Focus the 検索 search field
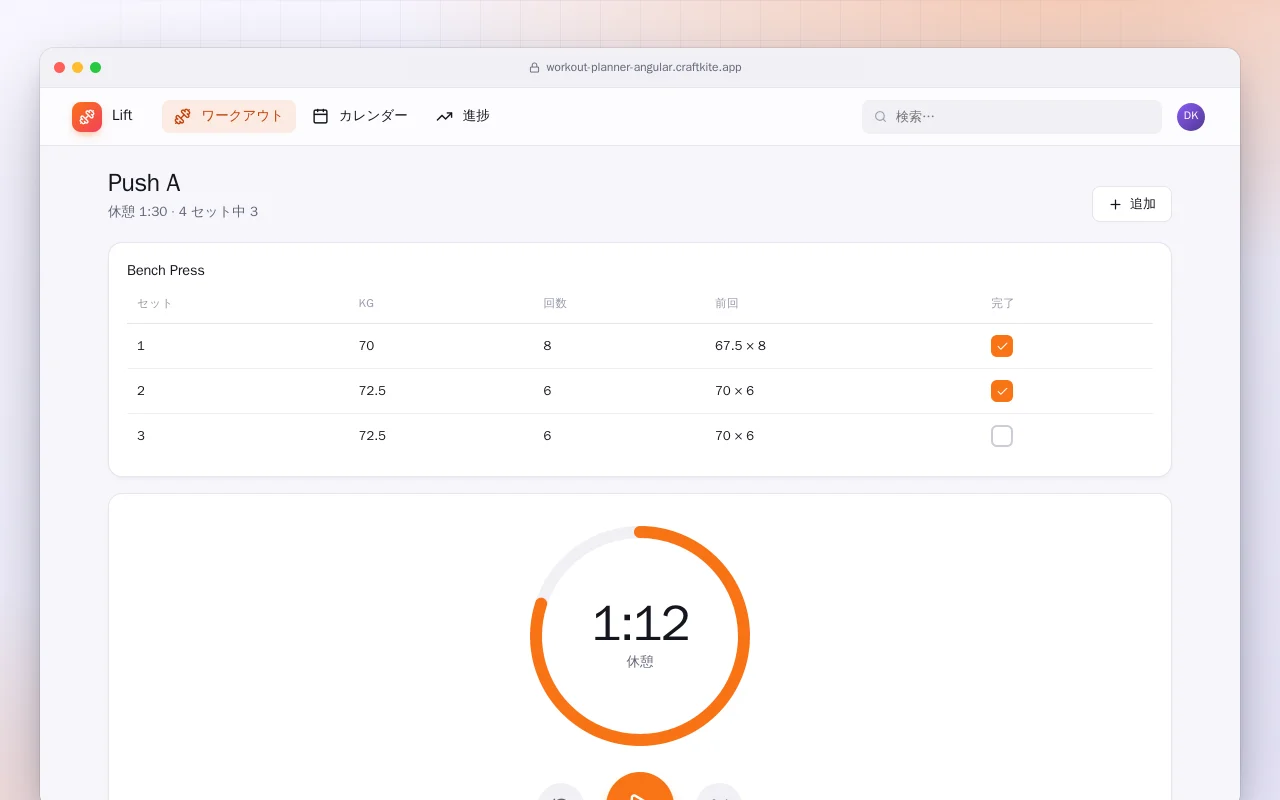This screenshot has height=800, width=1280. [x=1012, y=117]
